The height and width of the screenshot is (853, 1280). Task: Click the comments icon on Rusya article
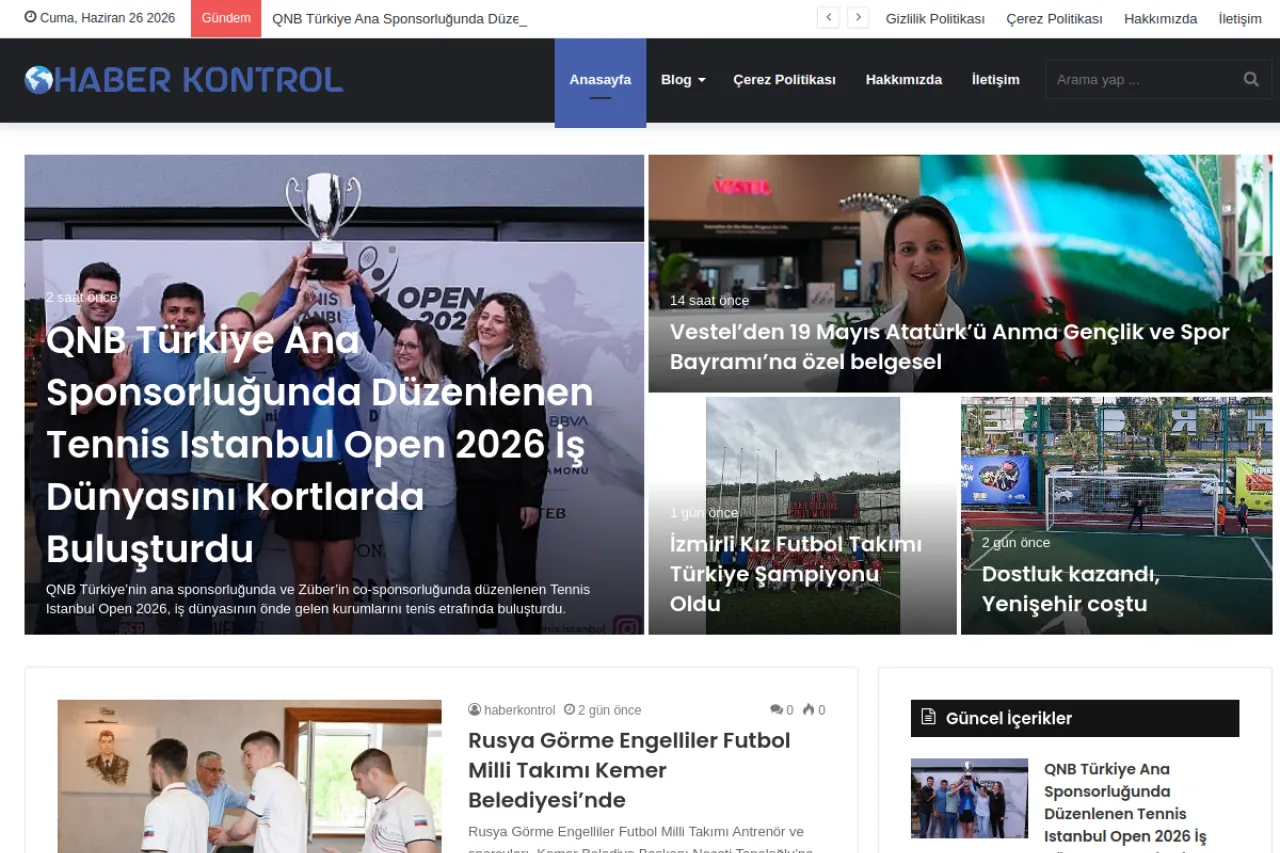[776, 710]
